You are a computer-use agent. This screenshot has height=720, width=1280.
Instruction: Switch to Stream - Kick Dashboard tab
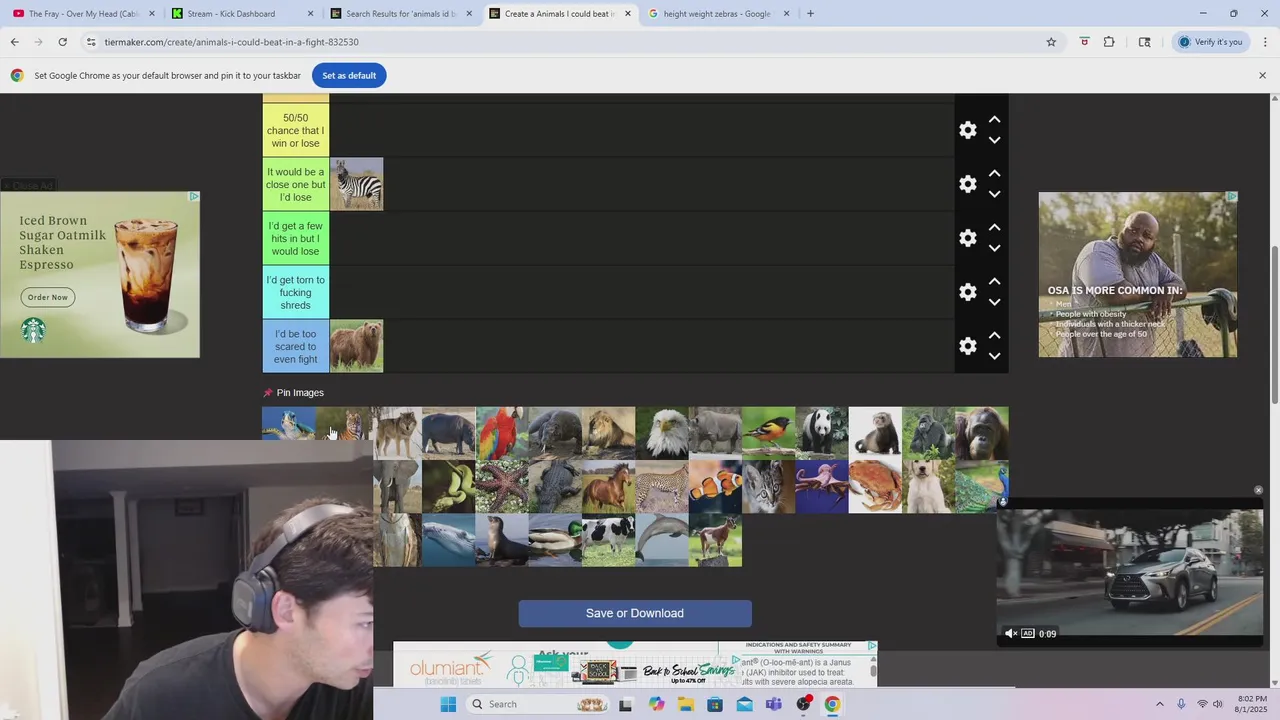[x=243, y=14]
